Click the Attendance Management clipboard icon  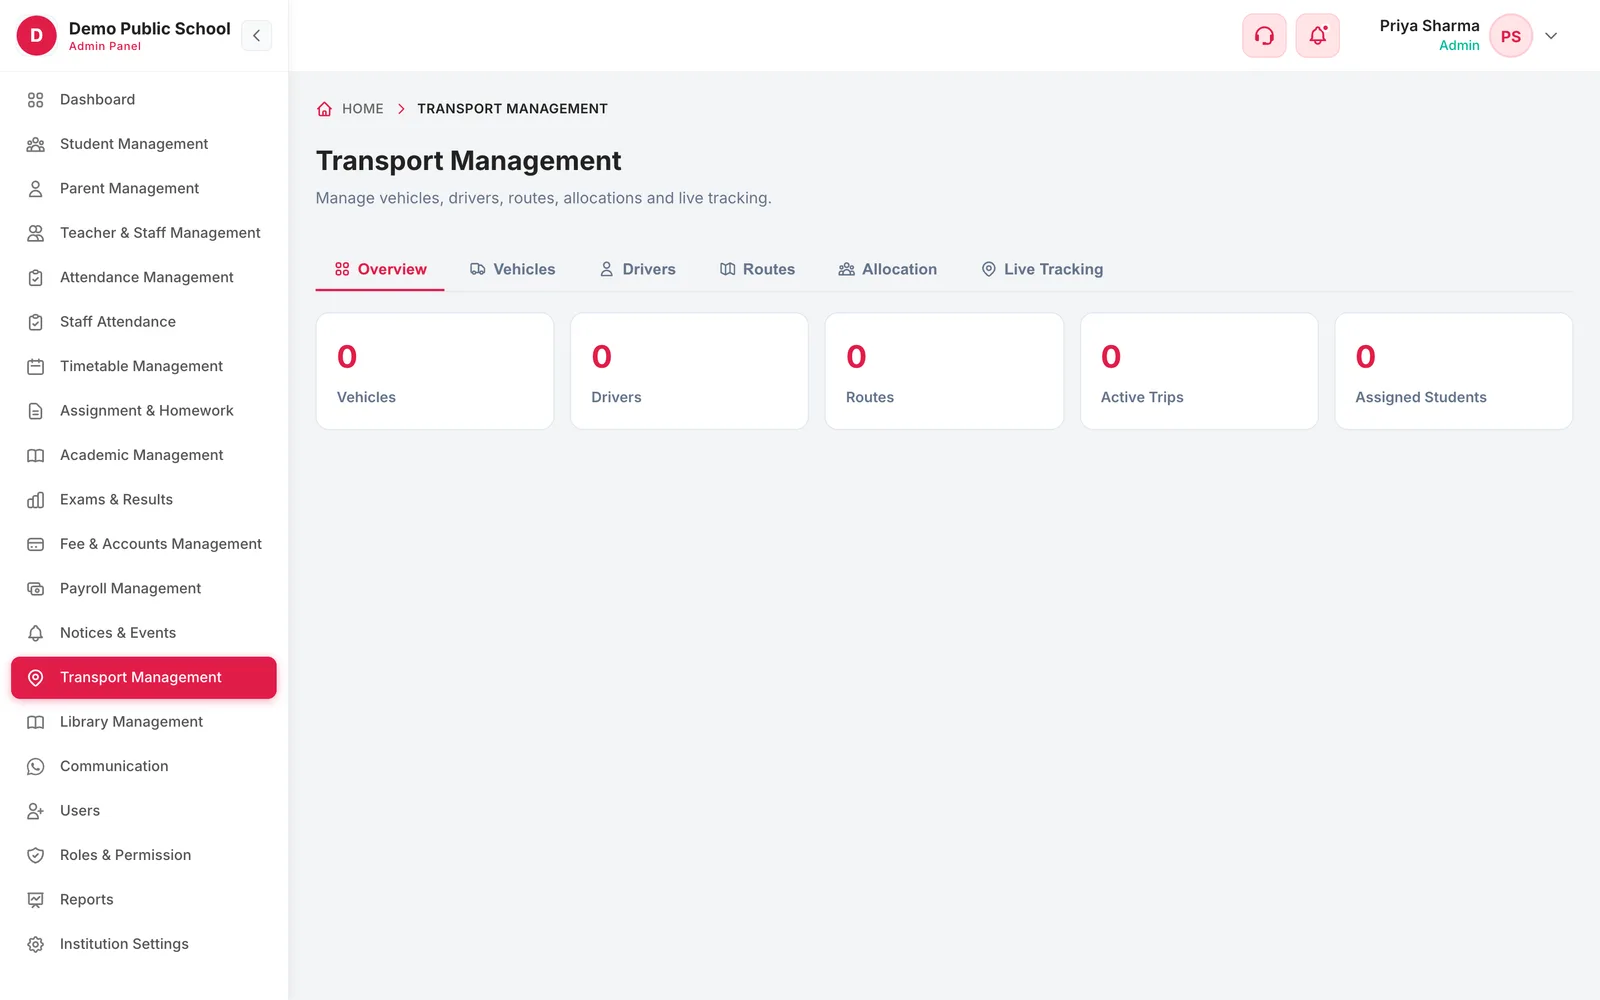tap(35, 278)
